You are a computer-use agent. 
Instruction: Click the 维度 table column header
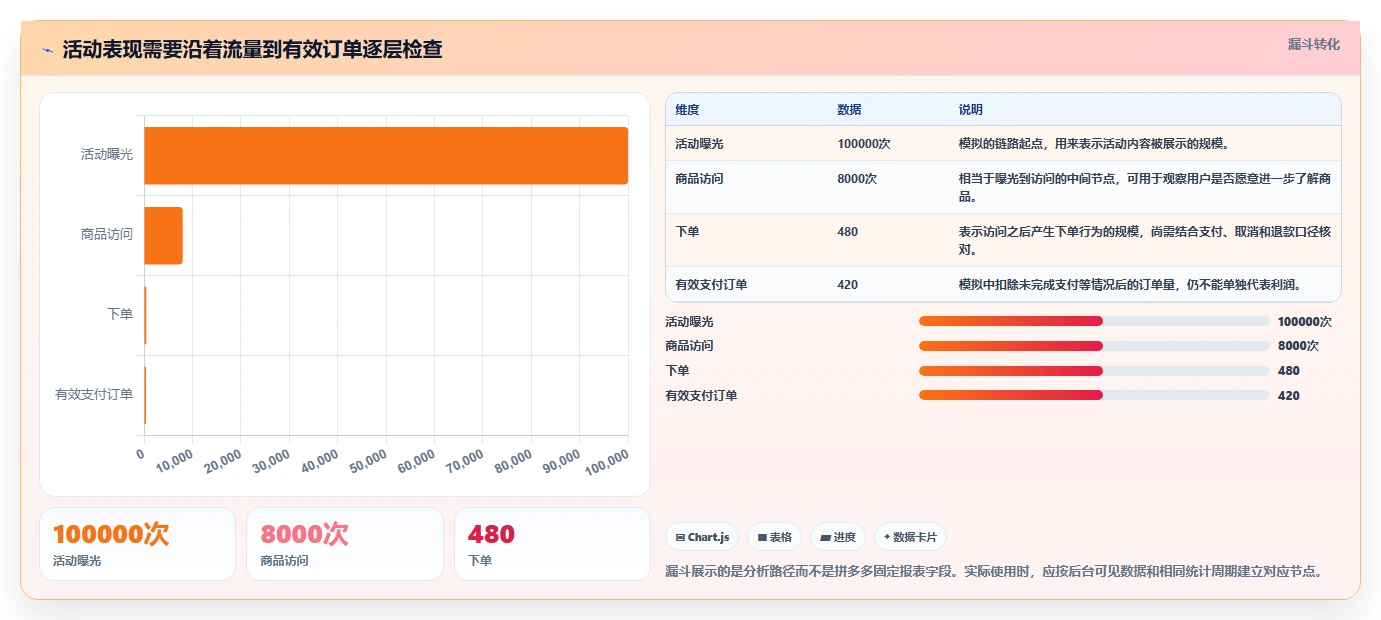688,110
